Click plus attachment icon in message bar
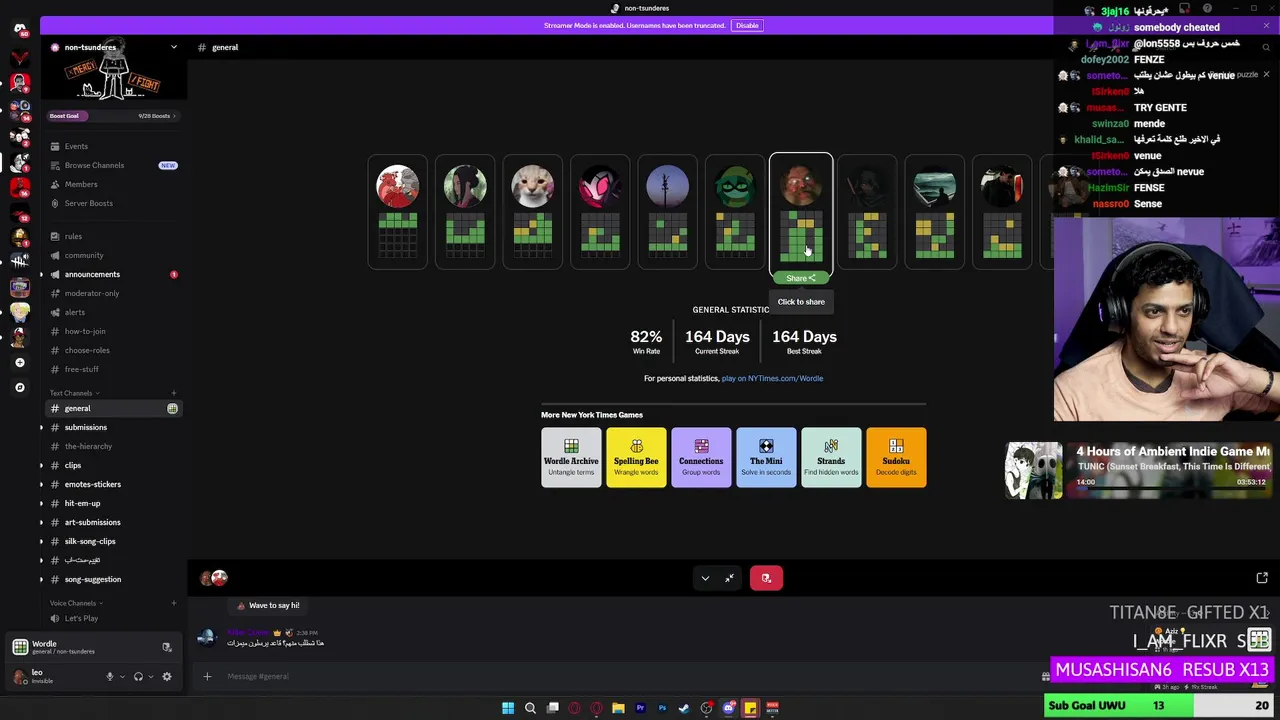 pyautogui.click(x=207, y=676)
